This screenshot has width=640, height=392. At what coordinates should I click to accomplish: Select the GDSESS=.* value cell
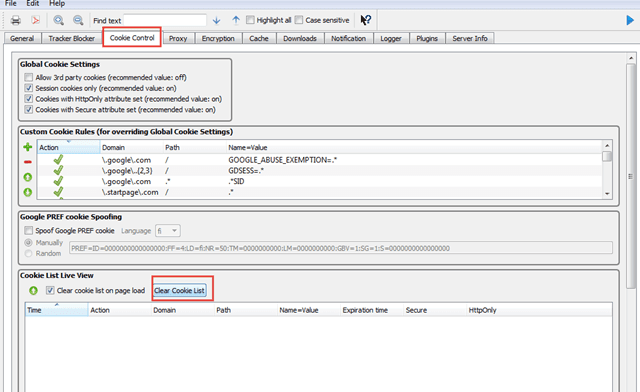click(246, 170)
